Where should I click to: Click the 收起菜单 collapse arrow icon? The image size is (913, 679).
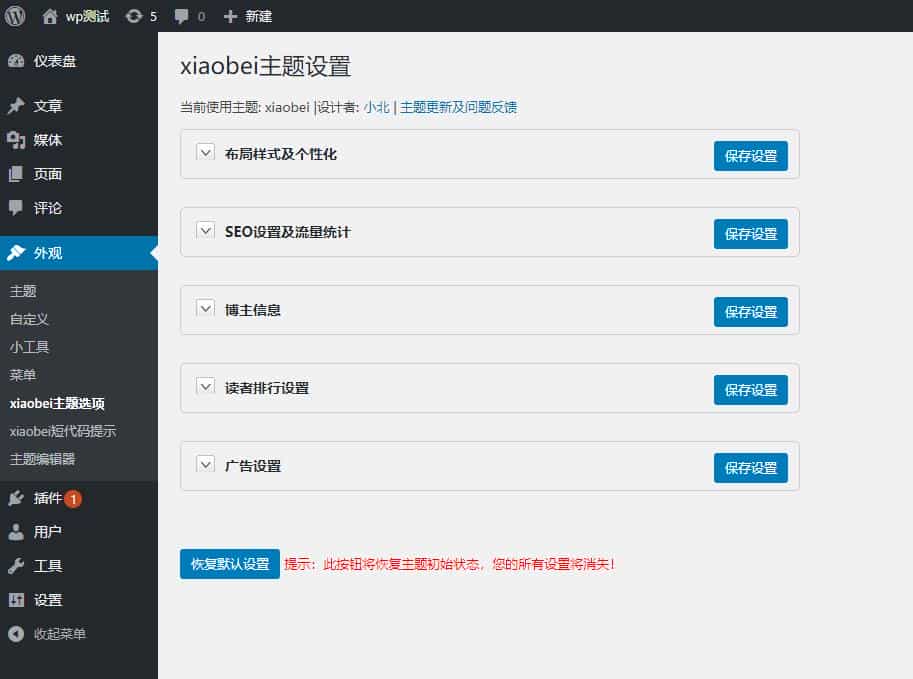tap(16, 634)
